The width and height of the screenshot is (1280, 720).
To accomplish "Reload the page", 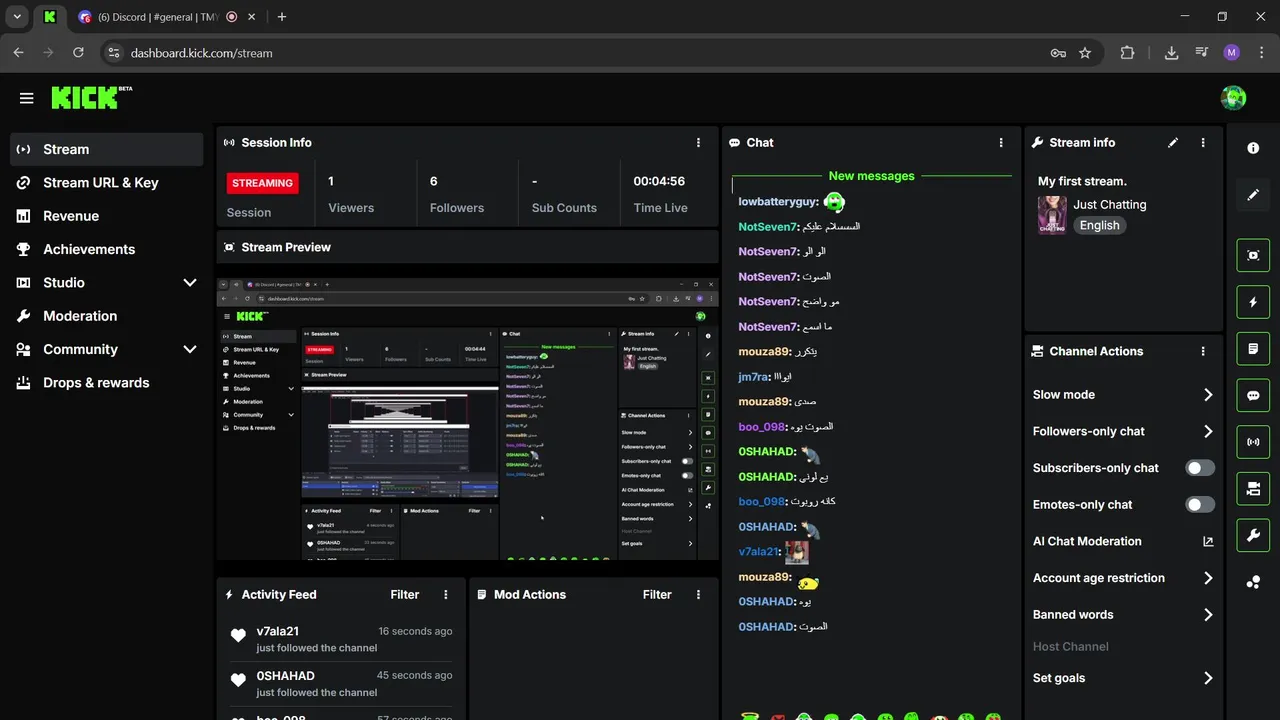I will click(78, 53).
